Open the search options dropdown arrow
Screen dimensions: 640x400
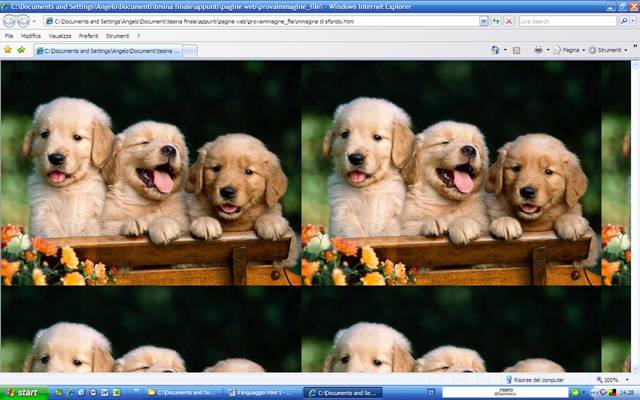[634, 21]
